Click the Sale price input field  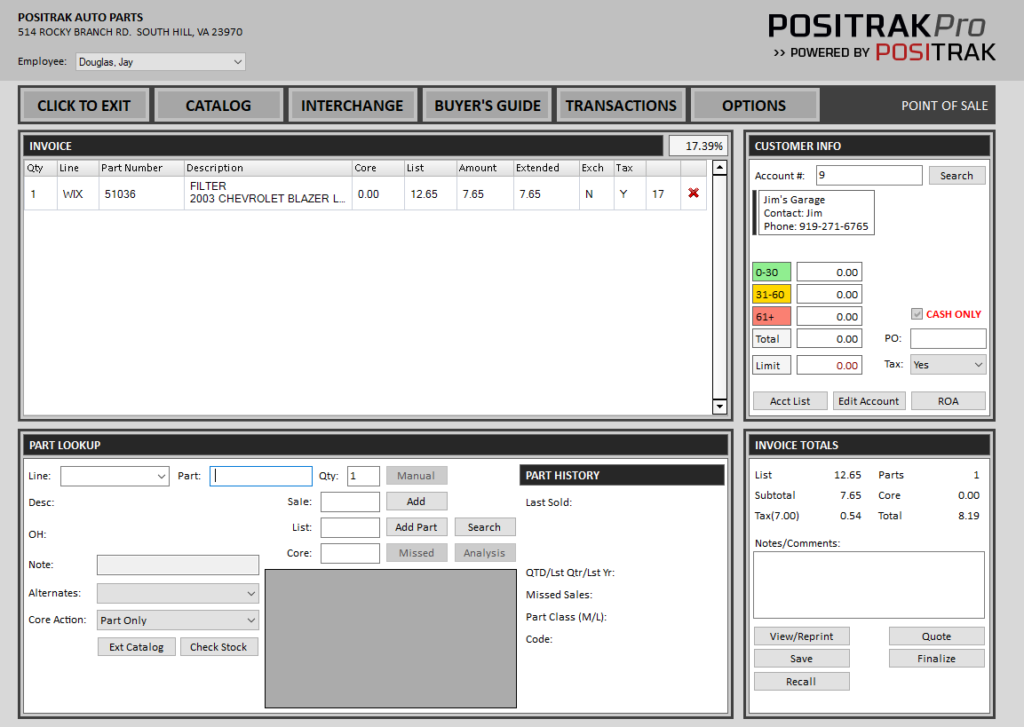[x=350, y=502]
